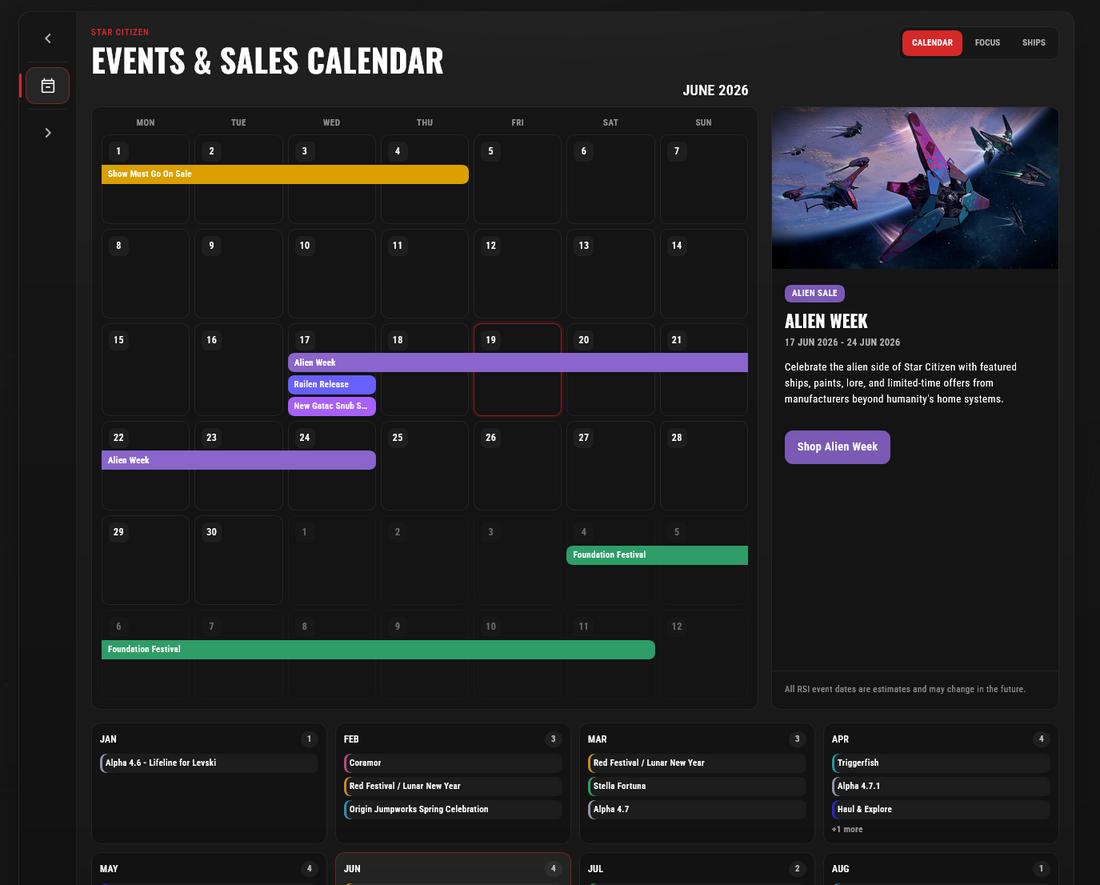Viewport: 1100px width, 885px height.
Task: Expand +1 more events in APR
Action: point(847,830)
